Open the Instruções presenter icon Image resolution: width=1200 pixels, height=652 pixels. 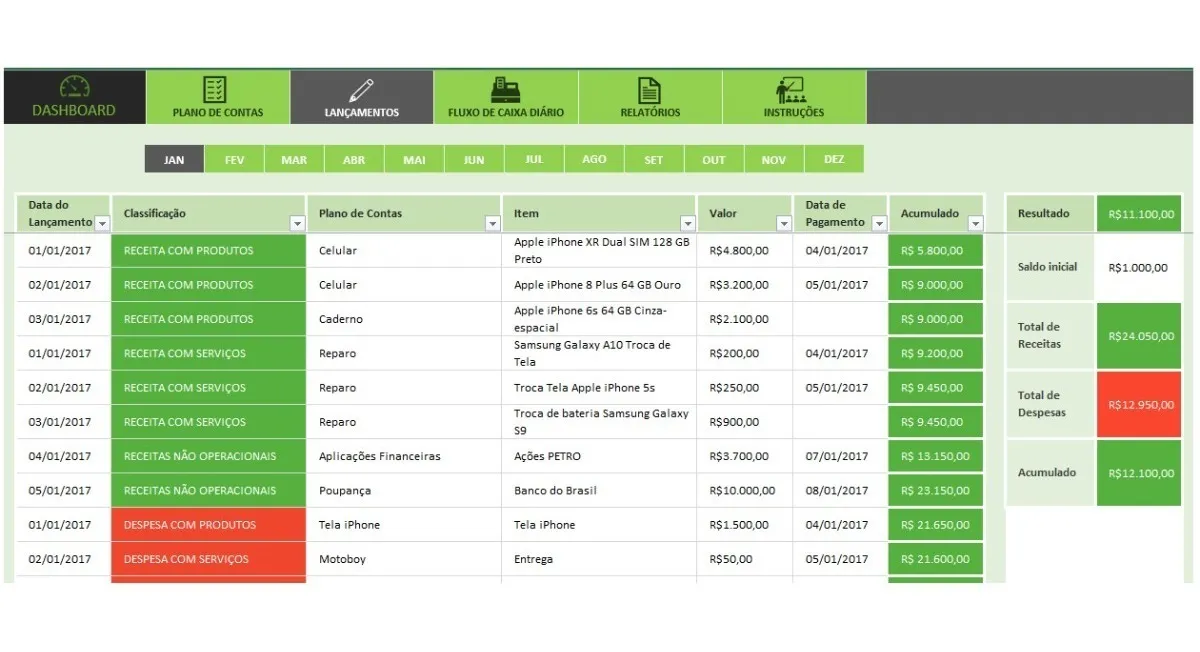[x=793, y=90]
